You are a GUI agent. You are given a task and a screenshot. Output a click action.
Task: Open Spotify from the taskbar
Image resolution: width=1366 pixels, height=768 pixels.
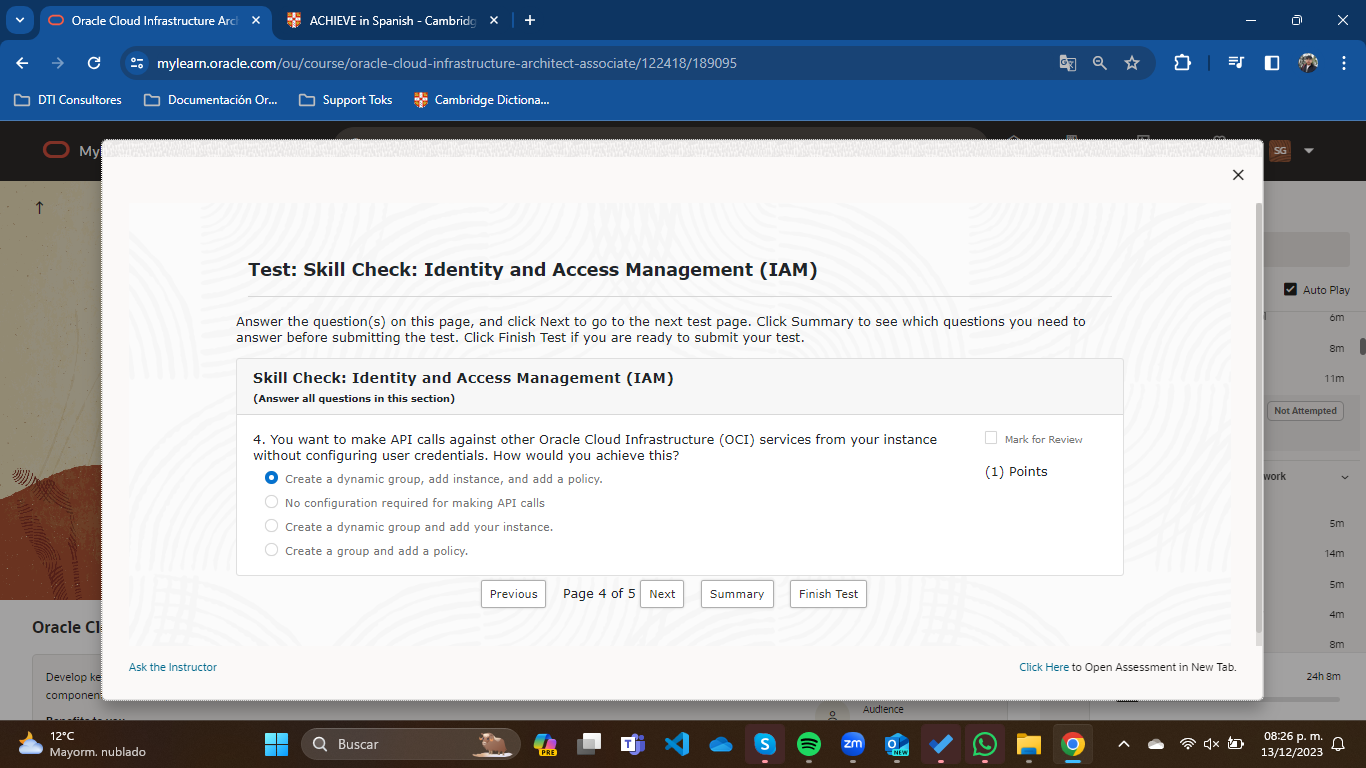click(809, 744)
